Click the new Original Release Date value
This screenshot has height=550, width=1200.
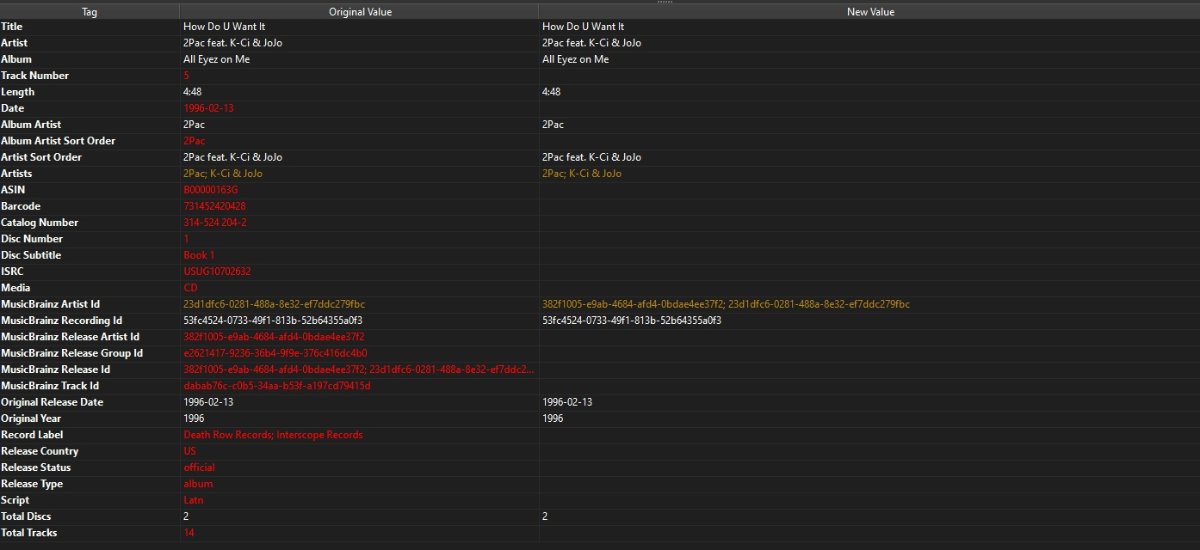point(567,402)
